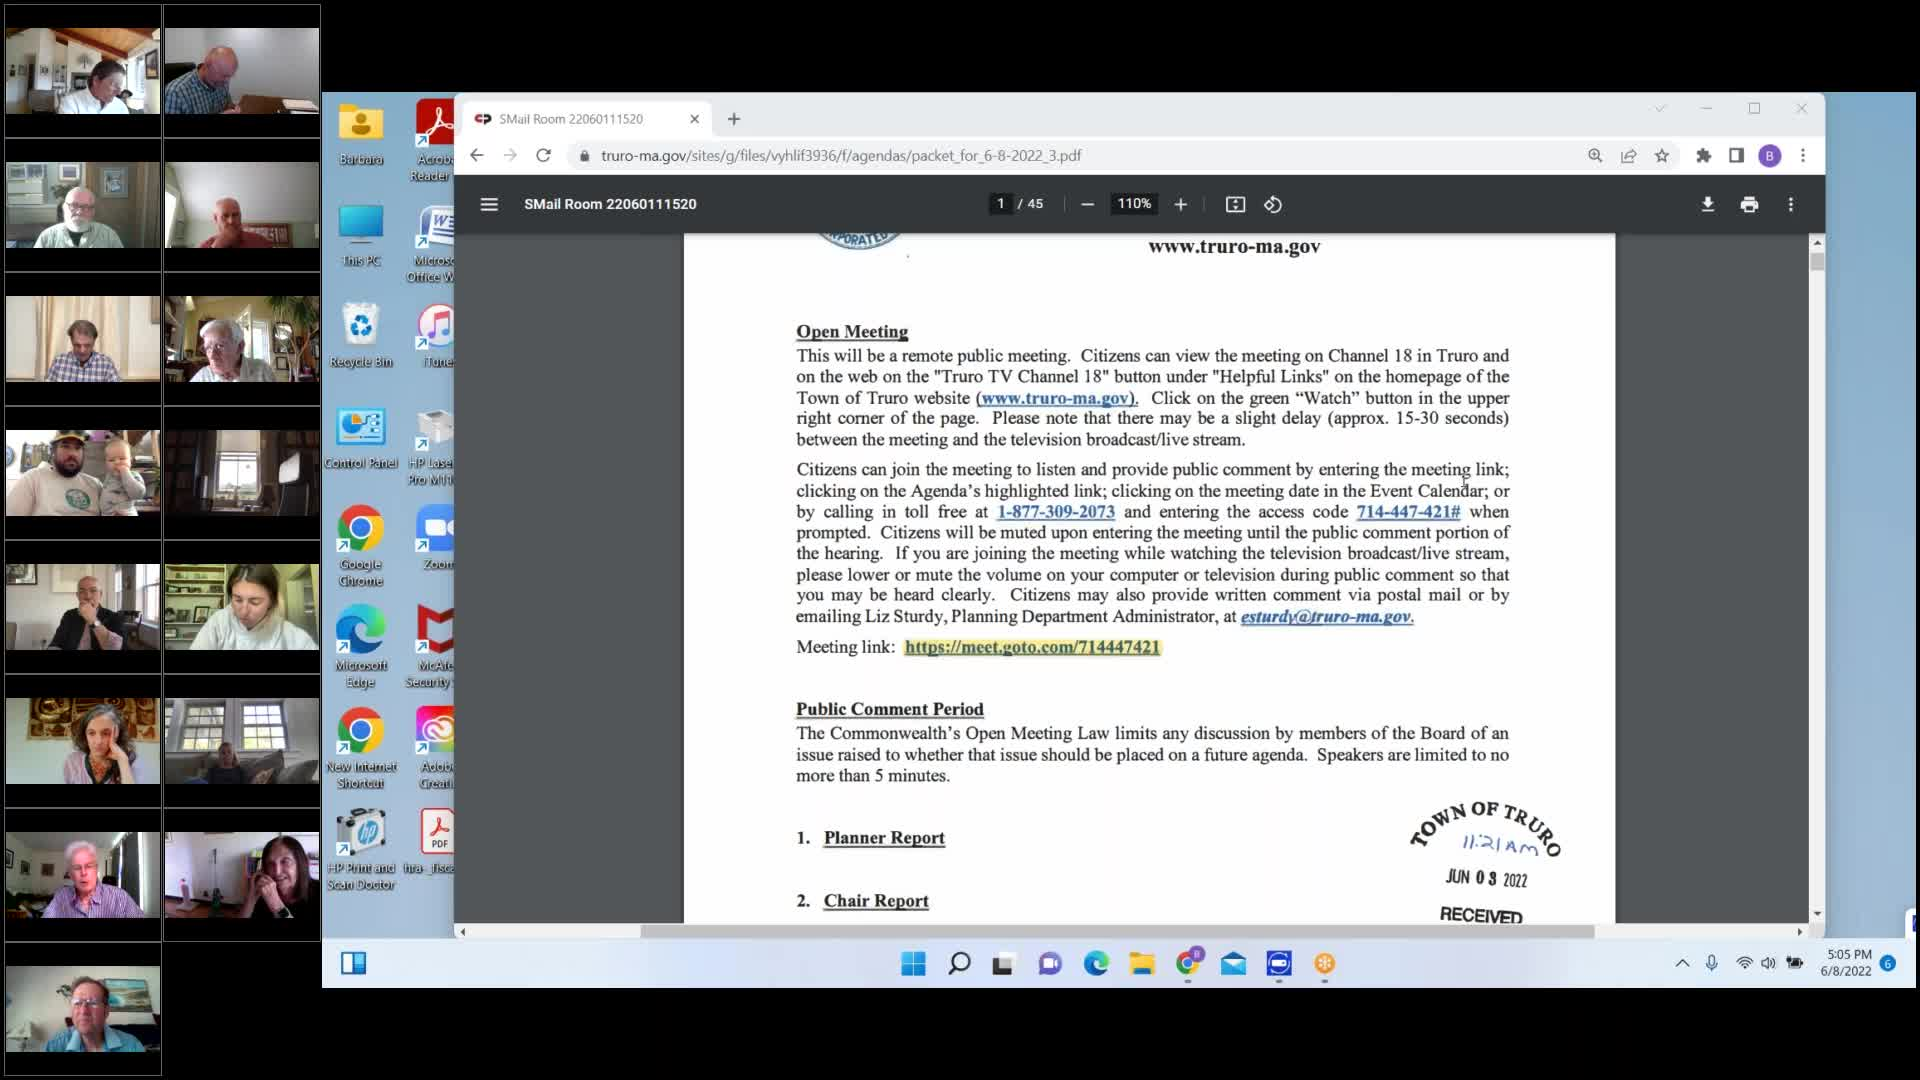This screenshot has height=1080, width=1920.
Task: Zoom in on the PDF
Action: (1180, 204)
